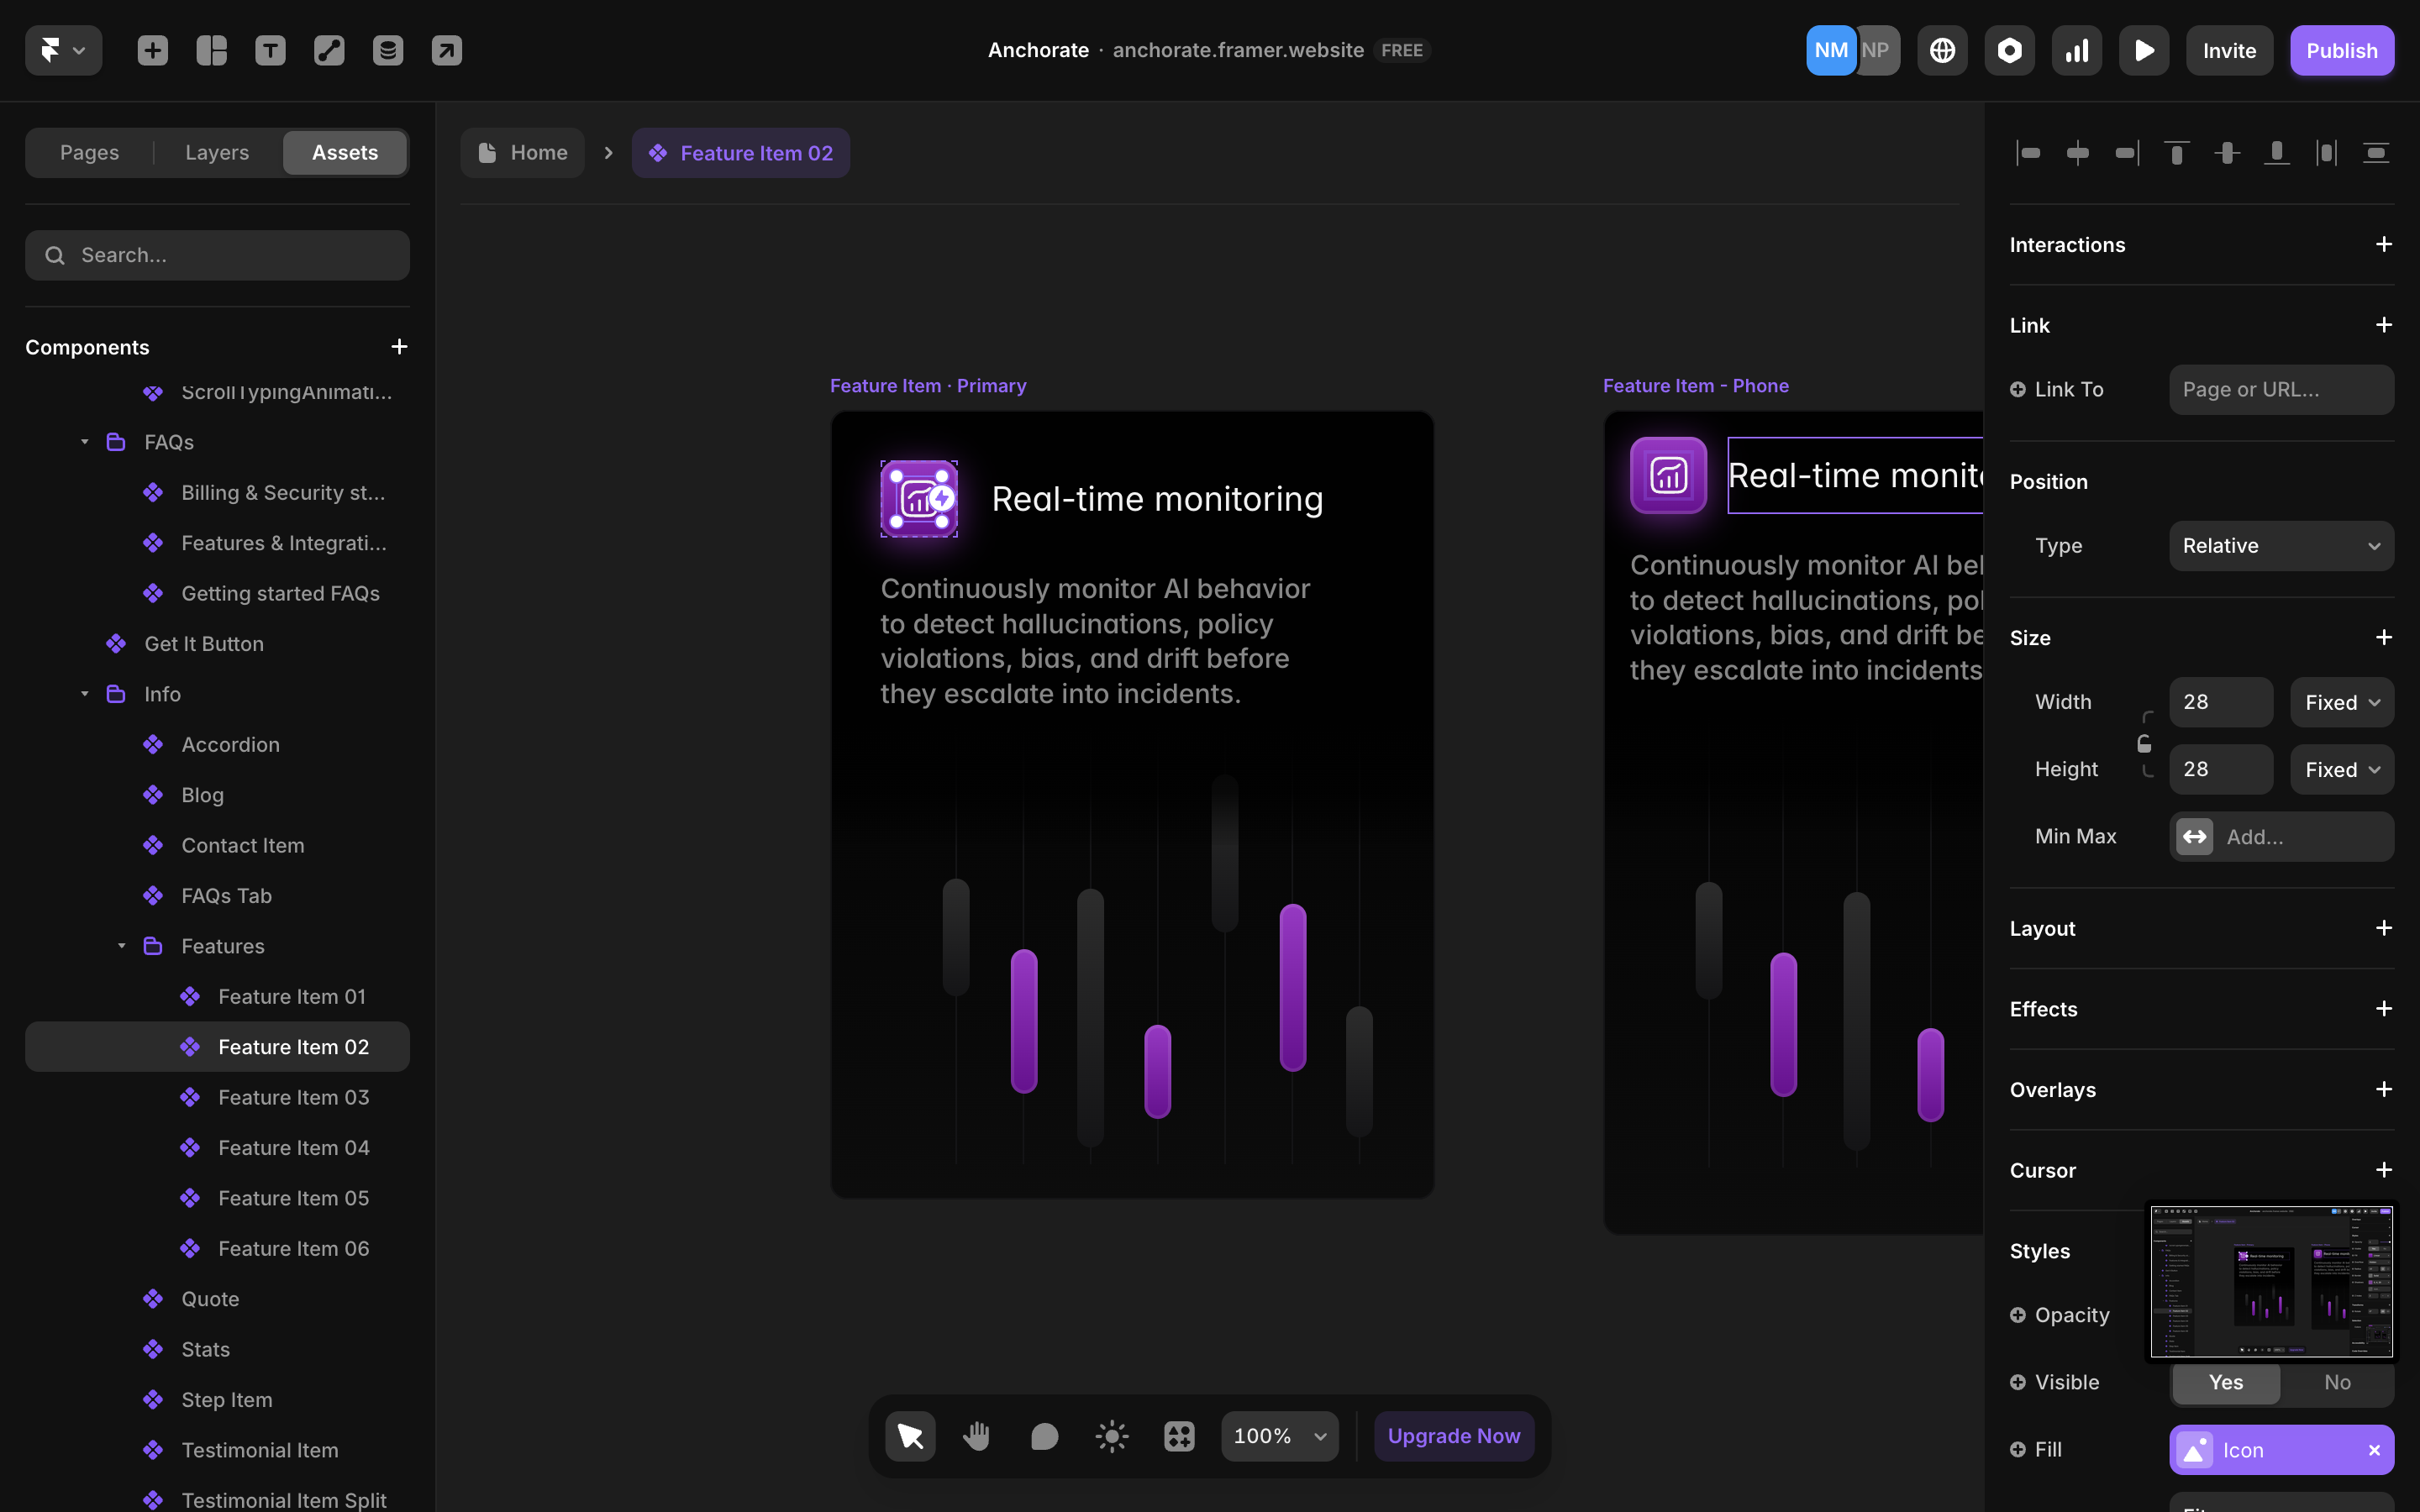Select the Text tool in top toolbar
This screenshot has height=1512, width=2420.
click(270, 50)
